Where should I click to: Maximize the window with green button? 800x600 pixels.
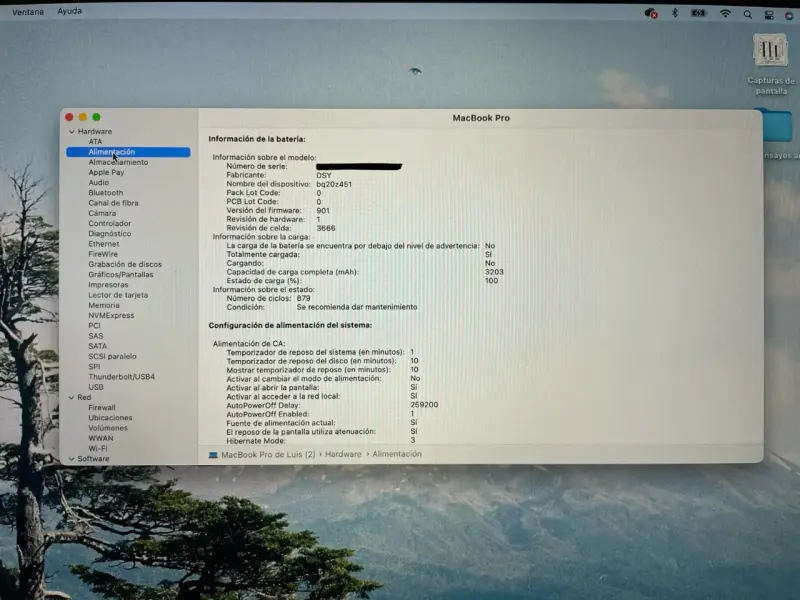[x=96, y=117]
